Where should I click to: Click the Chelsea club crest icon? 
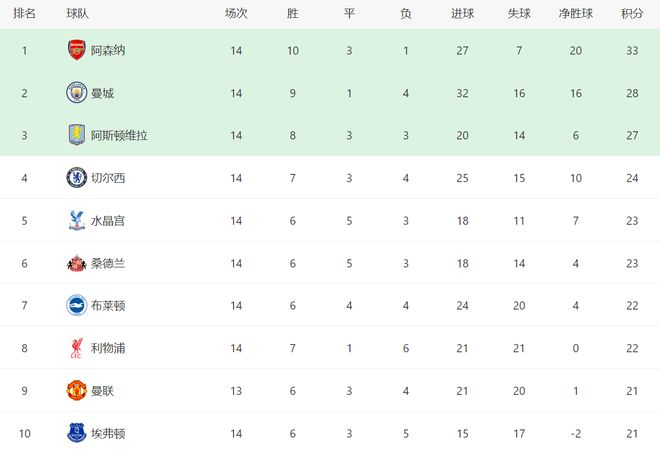click(x=76, y=178)
